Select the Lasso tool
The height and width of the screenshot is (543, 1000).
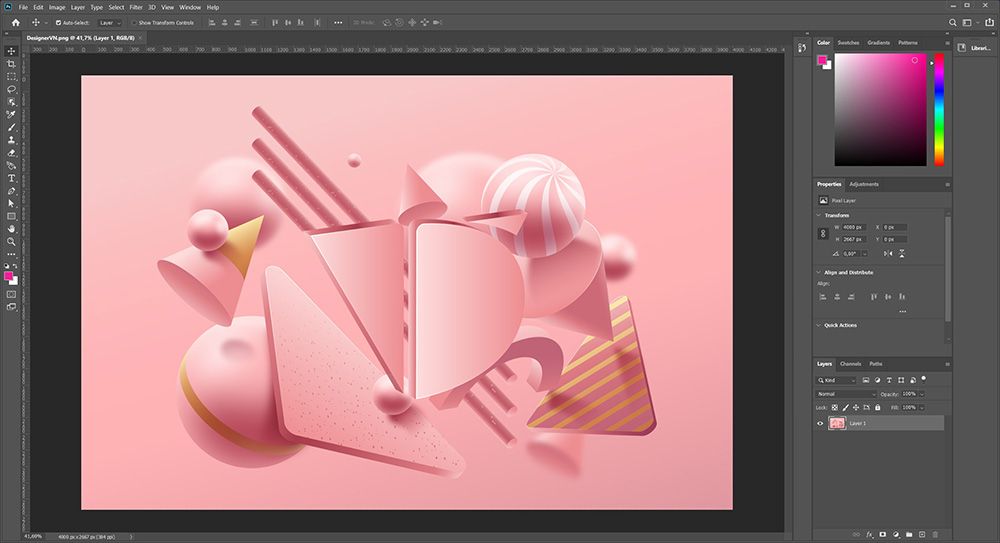(11, 89)
